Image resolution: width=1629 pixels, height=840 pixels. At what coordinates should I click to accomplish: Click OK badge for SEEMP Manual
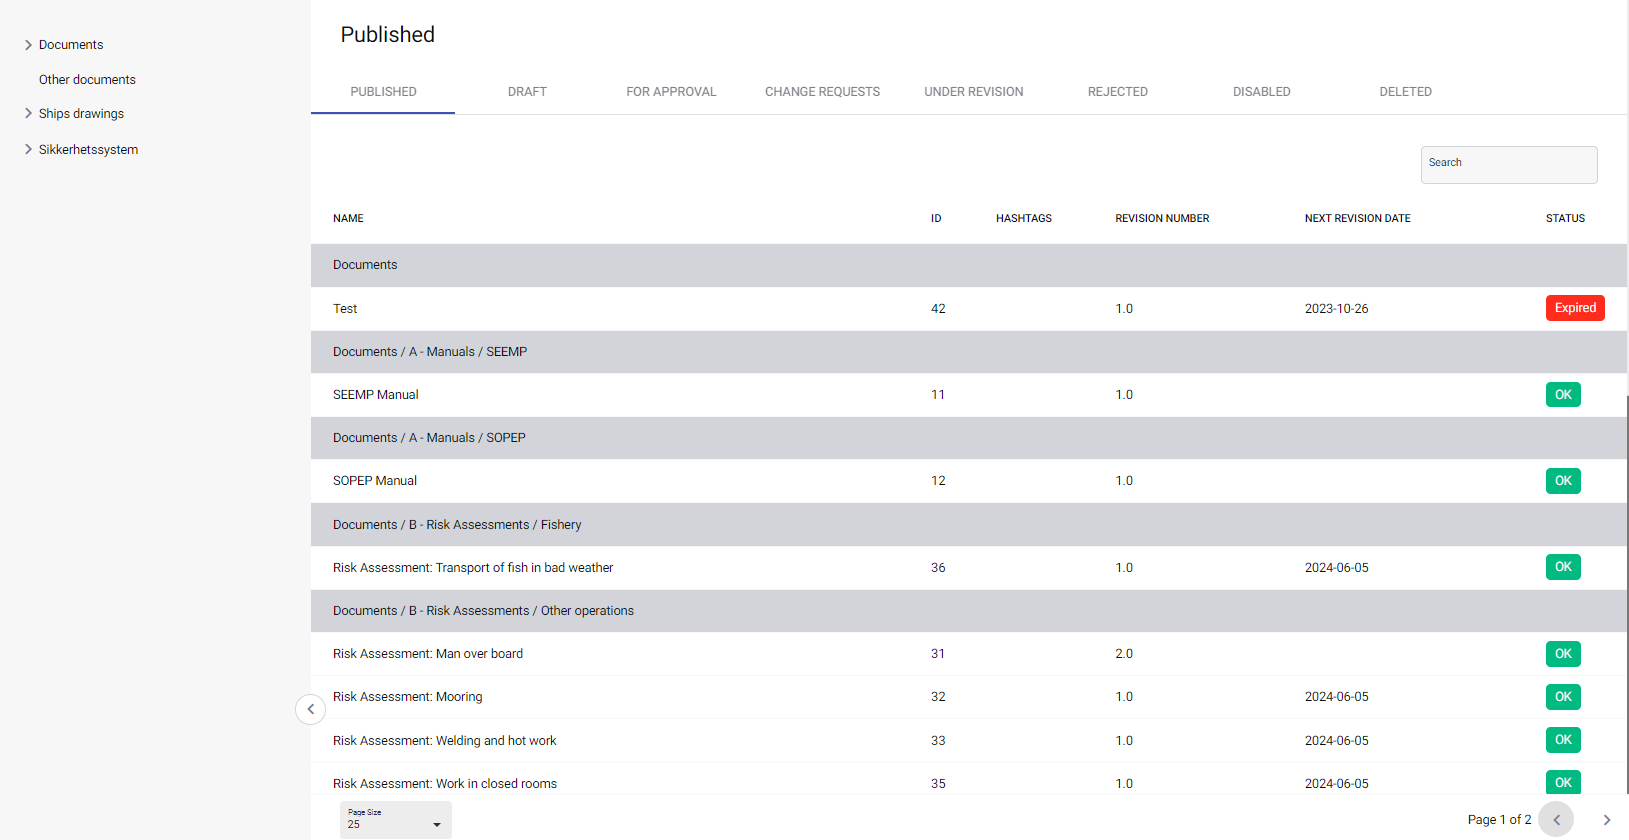pos(1563,395)
